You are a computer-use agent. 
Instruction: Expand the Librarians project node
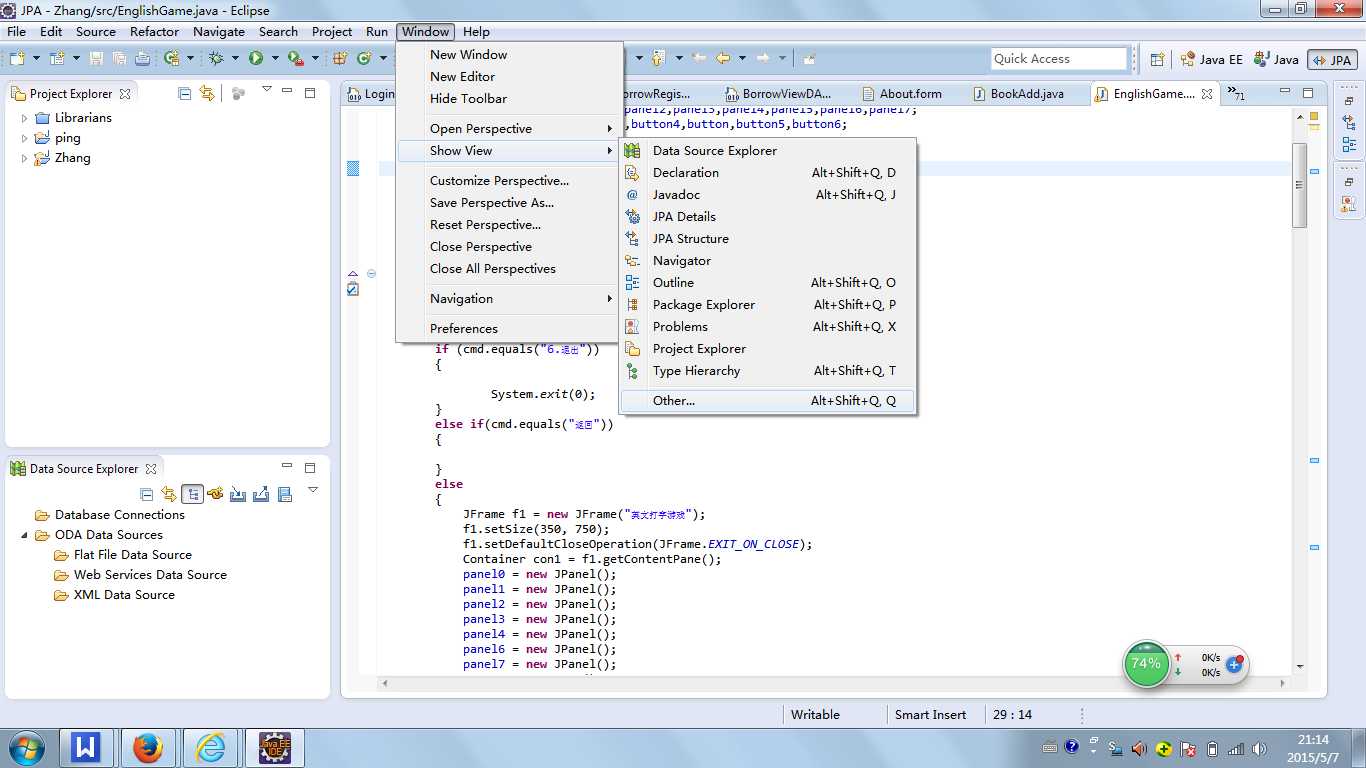(x=24, y=118)
